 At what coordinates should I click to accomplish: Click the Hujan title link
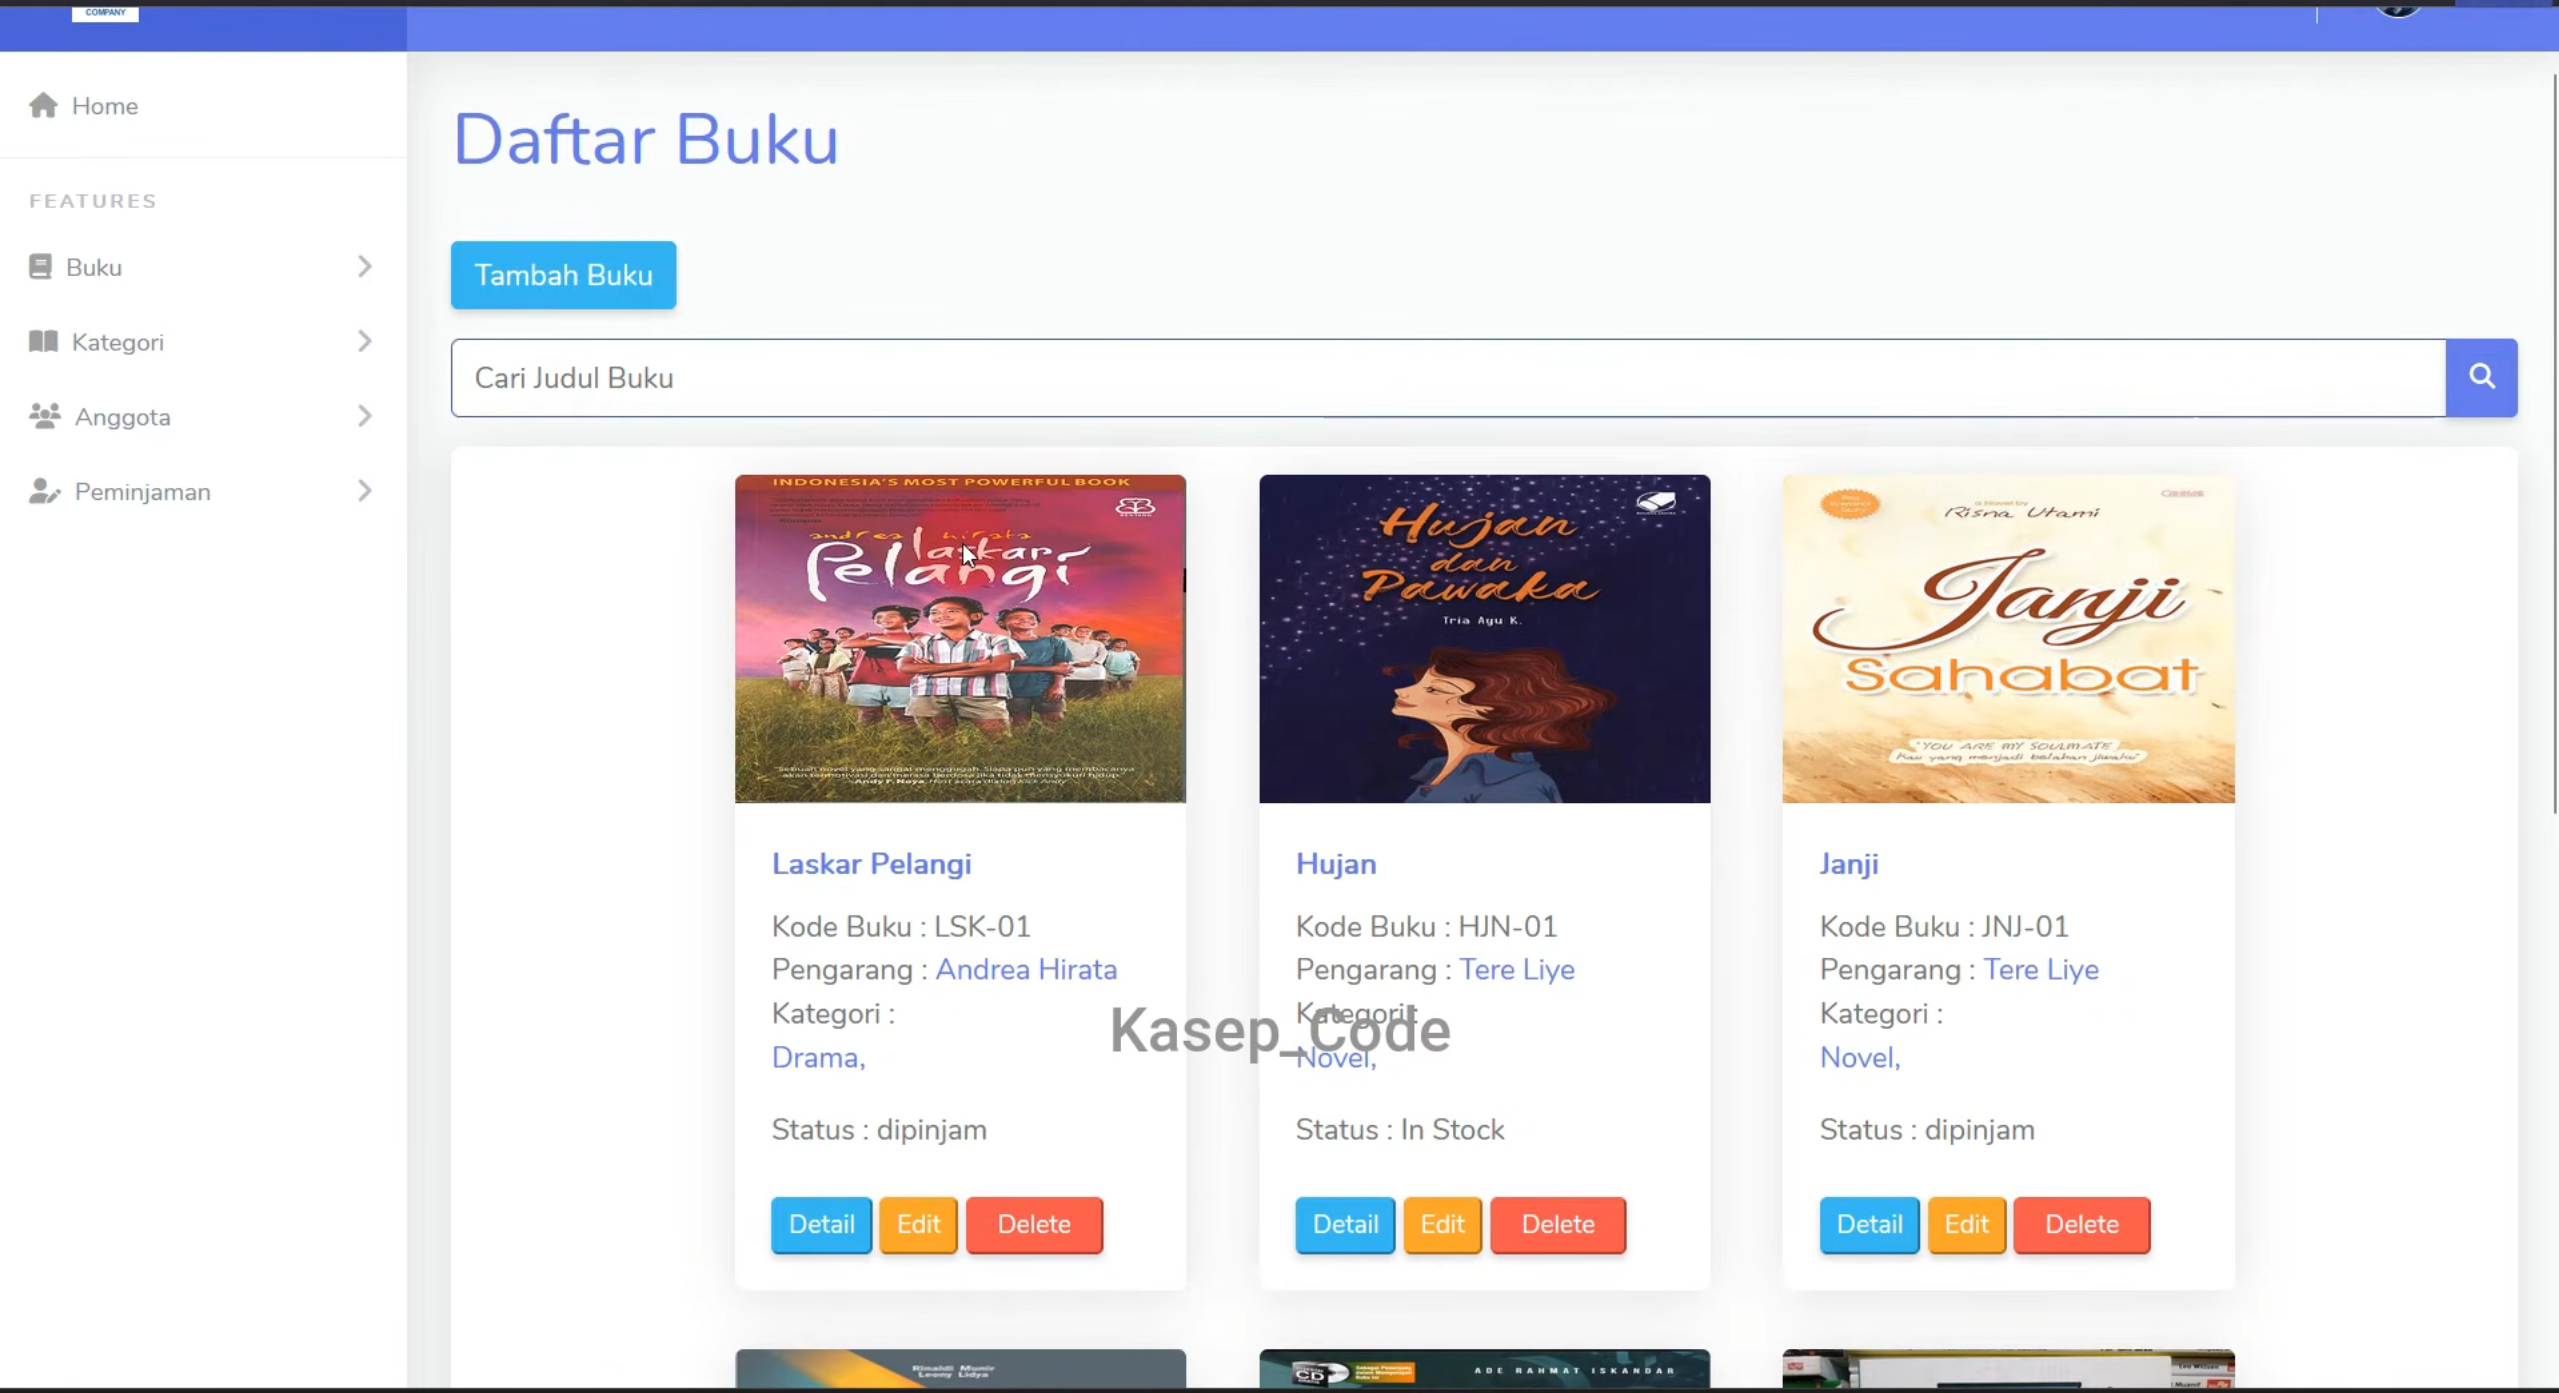[1336, 863]
